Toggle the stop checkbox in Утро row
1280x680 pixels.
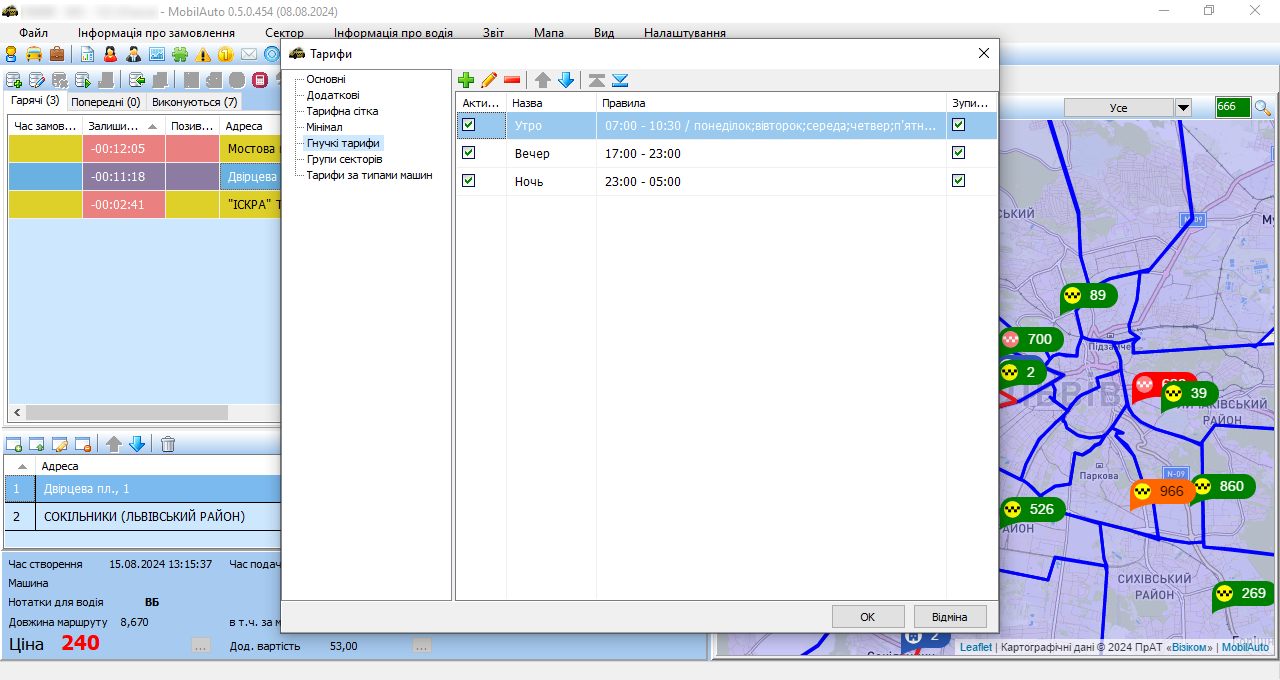[x=959, y=125]
